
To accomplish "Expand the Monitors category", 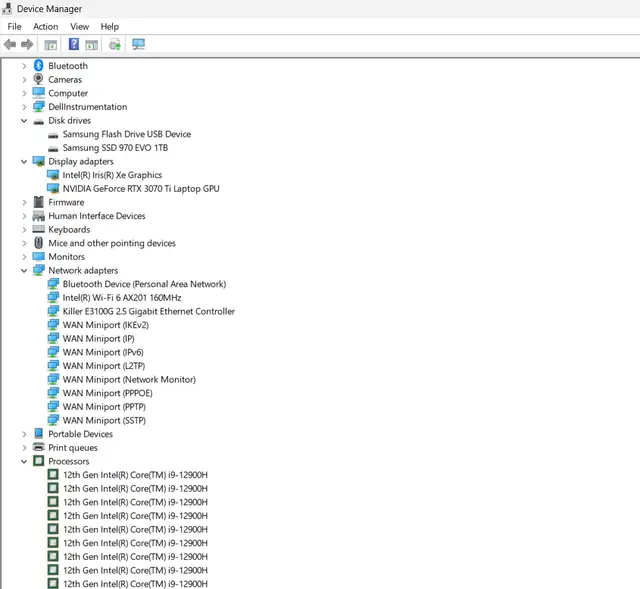I will (x=24, y=257).
